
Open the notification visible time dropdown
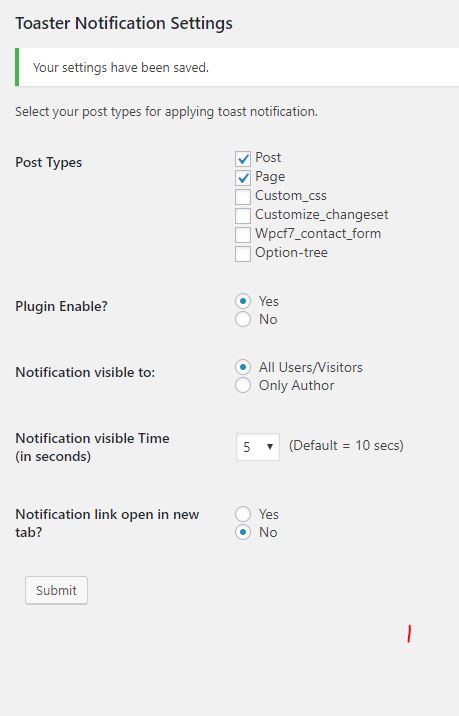[x=258, y=447]
